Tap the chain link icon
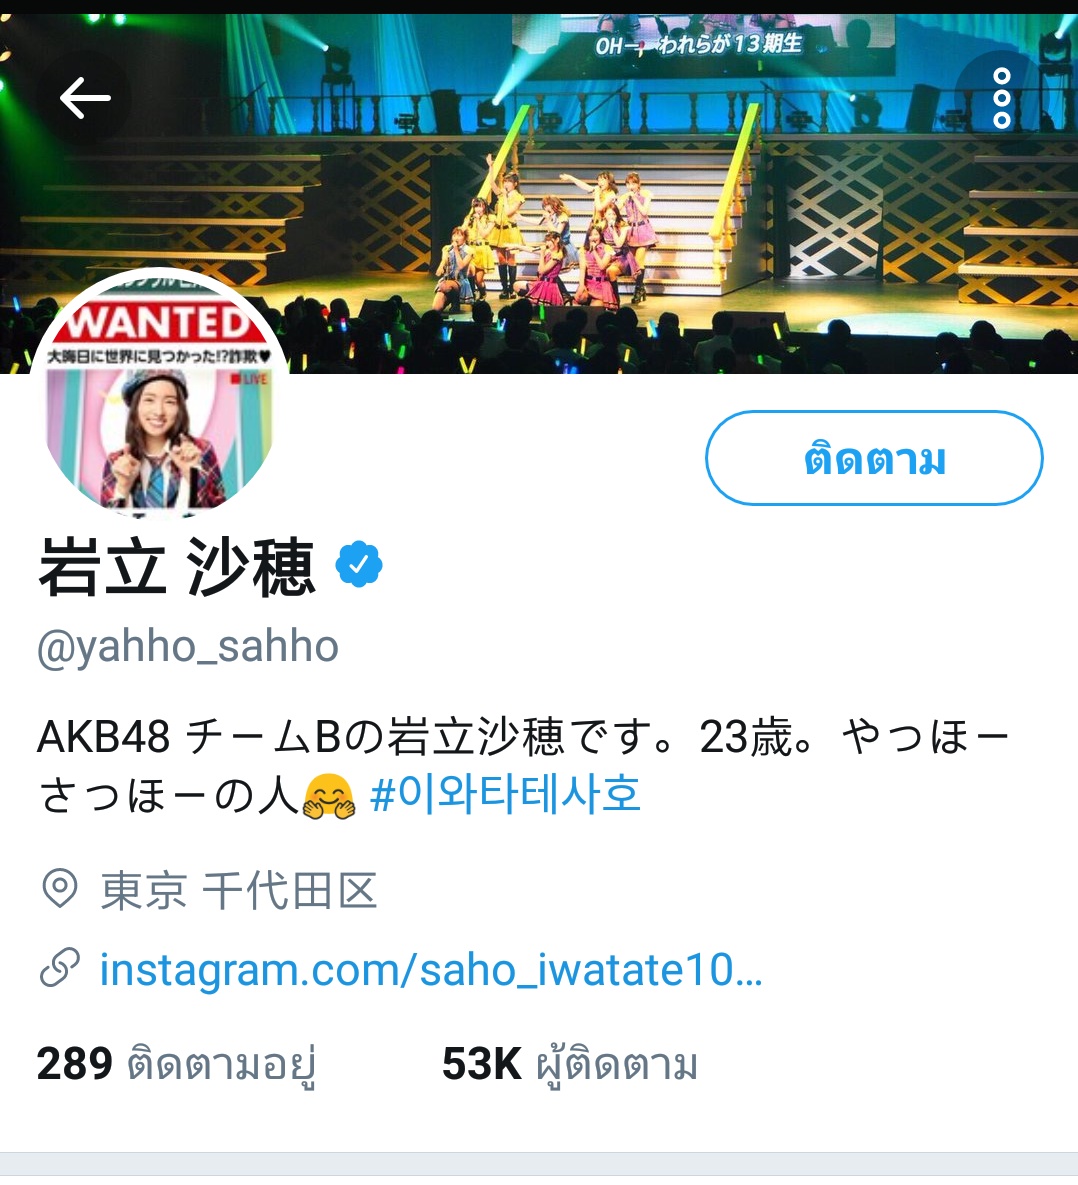Image resolution: width=1078 pixels, height=1185 pixels. 60,967
